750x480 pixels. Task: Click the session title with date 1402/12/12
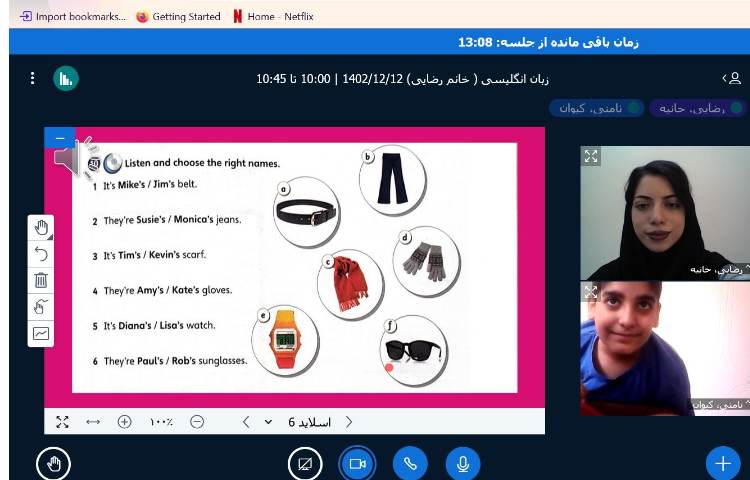click(402, 79)
